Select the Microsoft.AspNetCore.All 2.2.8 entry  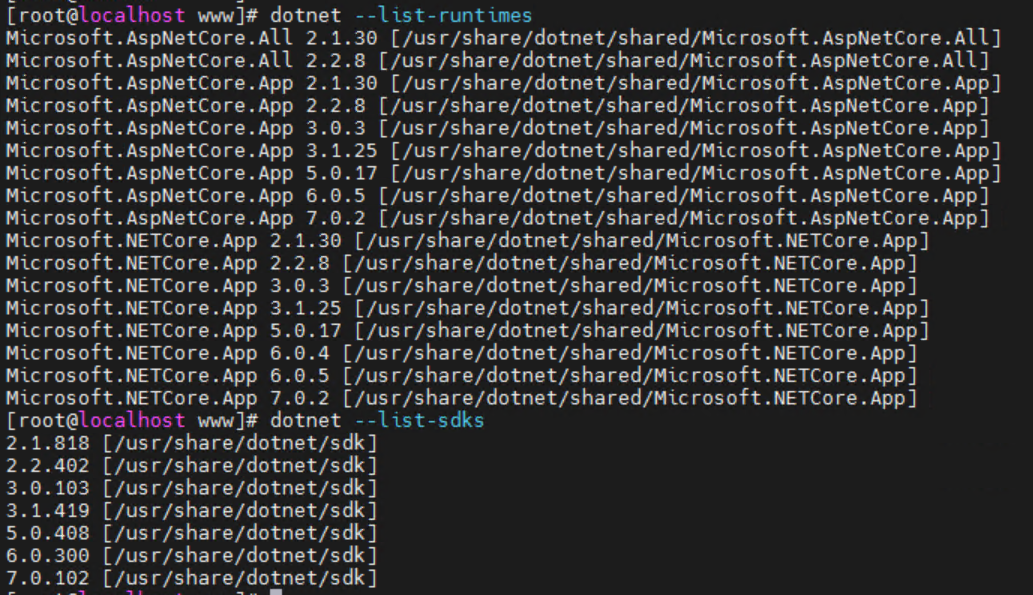[497, 60]
